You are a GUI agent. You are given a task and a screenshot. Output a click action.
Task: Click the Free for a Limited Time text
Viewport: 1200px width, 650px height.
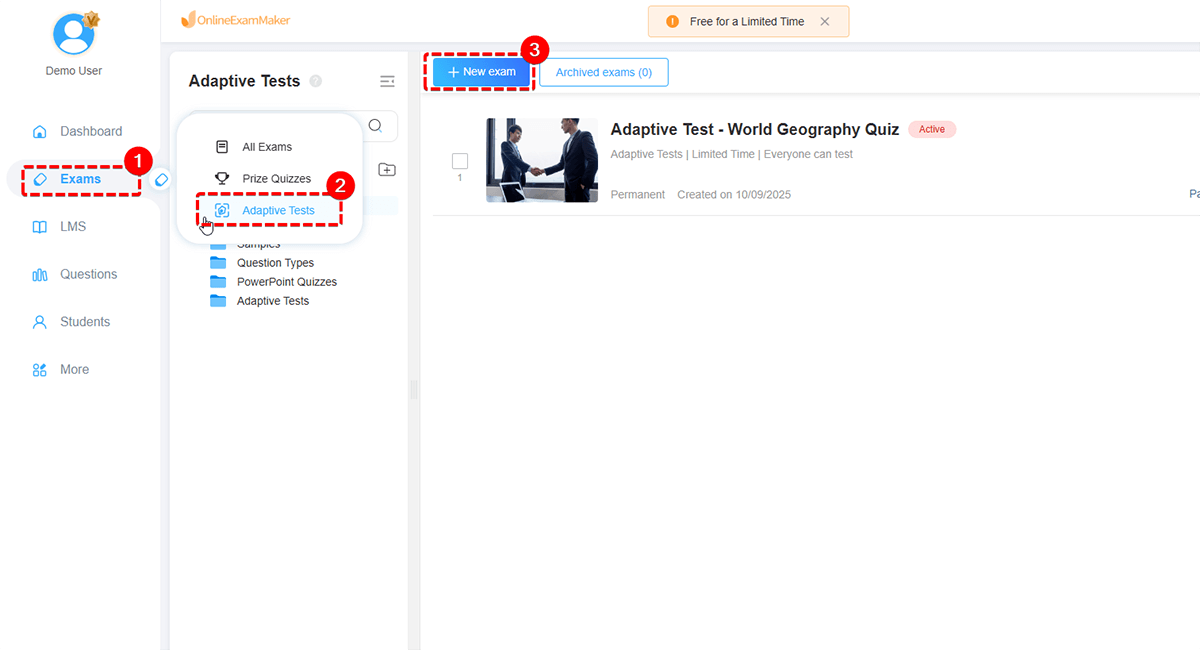coord(747,21)
